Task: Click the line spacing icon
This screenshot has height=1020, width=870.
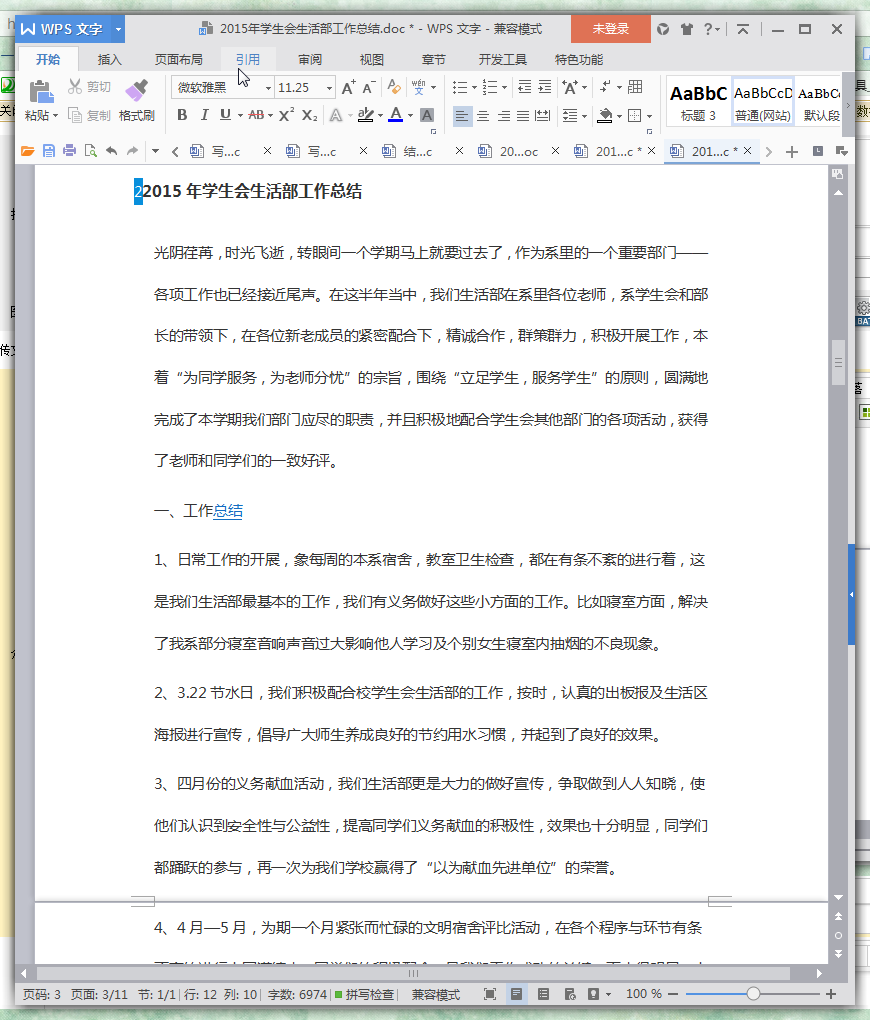Action: click(570, 116)
